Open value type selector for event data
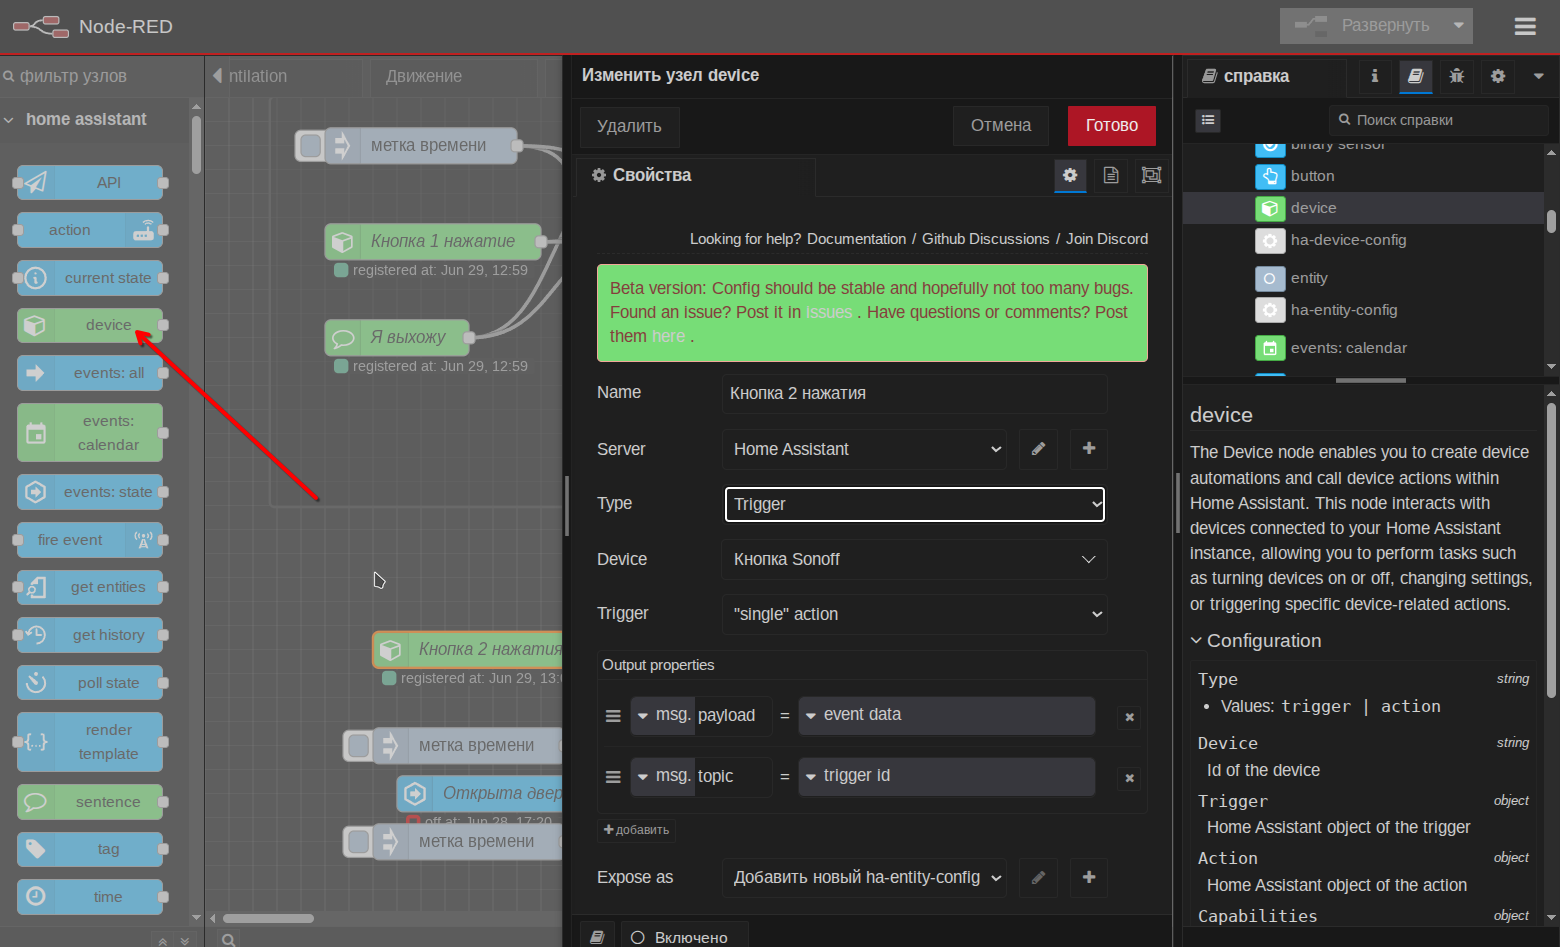Screen dimensions: 1560x947 812,715
